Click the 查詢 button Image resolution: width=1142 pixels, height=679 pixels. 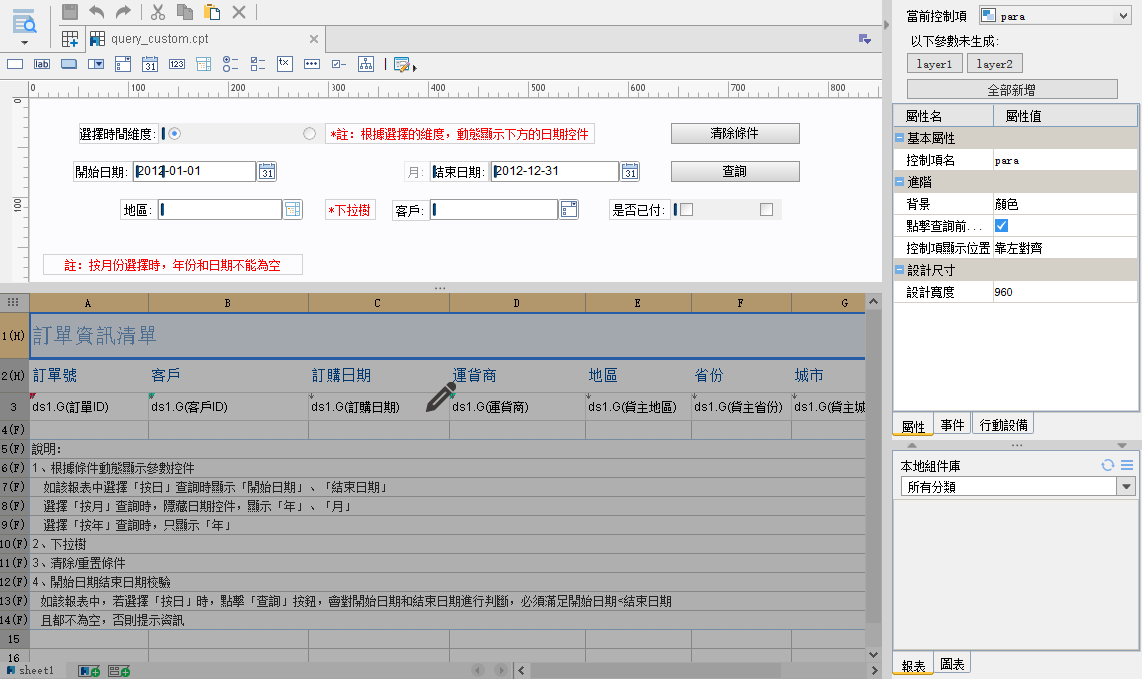pos(735,171)
